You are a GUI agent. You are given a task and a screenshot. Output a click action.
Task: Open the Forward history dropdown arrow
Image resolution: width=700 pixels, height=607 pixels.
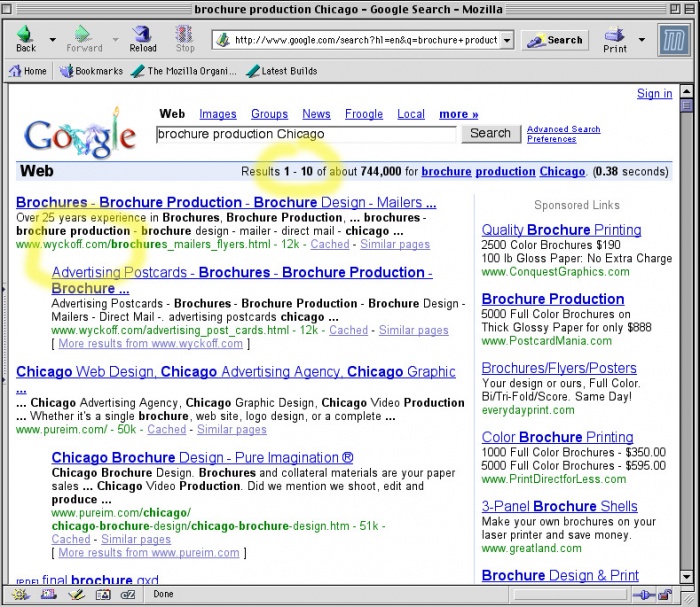[x=116, y=40]
